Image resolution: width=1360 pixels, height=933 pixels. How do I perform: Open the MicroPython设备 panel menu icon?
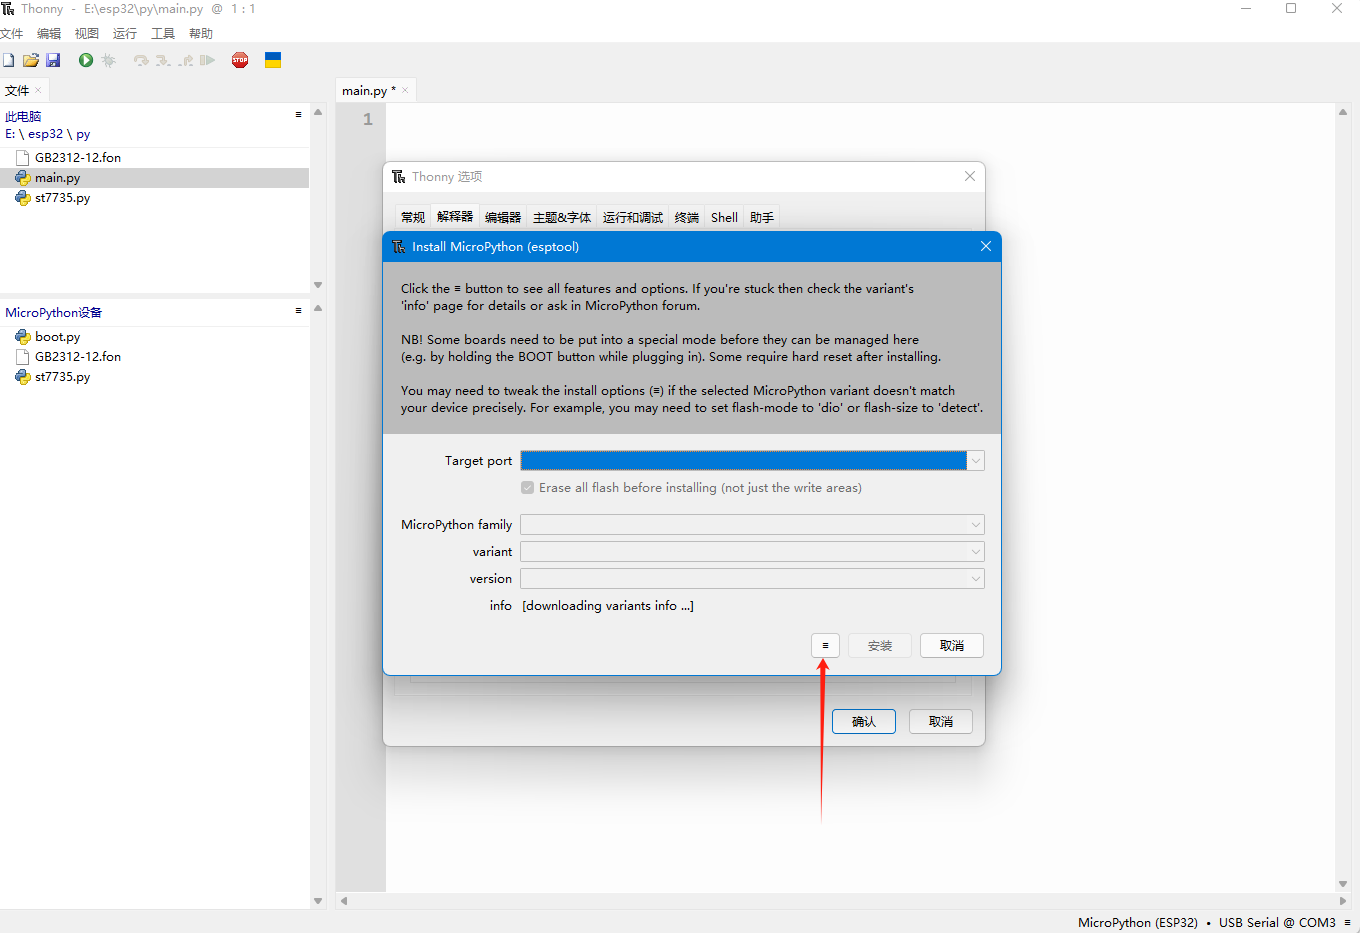click(x=298, y=311)
